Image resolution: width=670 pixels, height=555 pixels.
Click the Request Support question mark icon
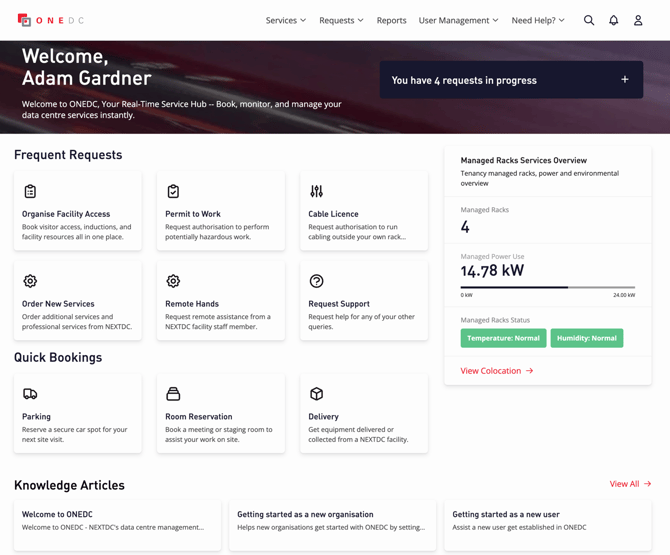[x=317, y=281]
